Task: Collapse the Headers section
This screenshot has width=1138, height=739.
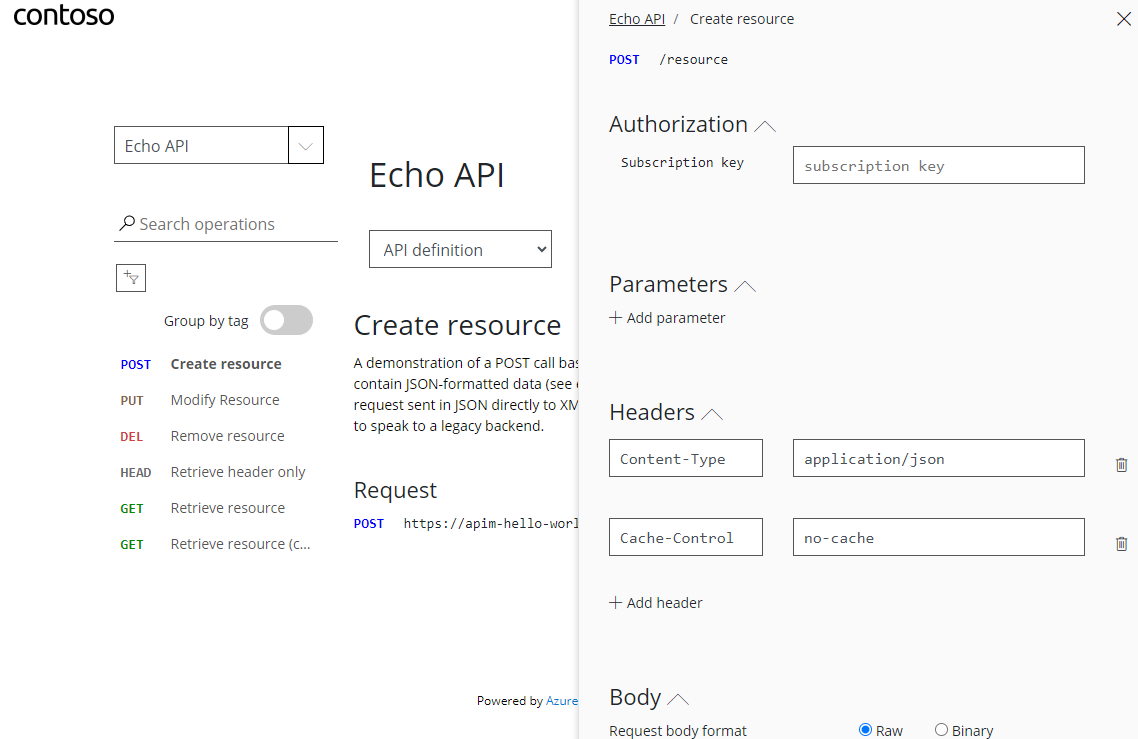Action: tap(711, 412)
